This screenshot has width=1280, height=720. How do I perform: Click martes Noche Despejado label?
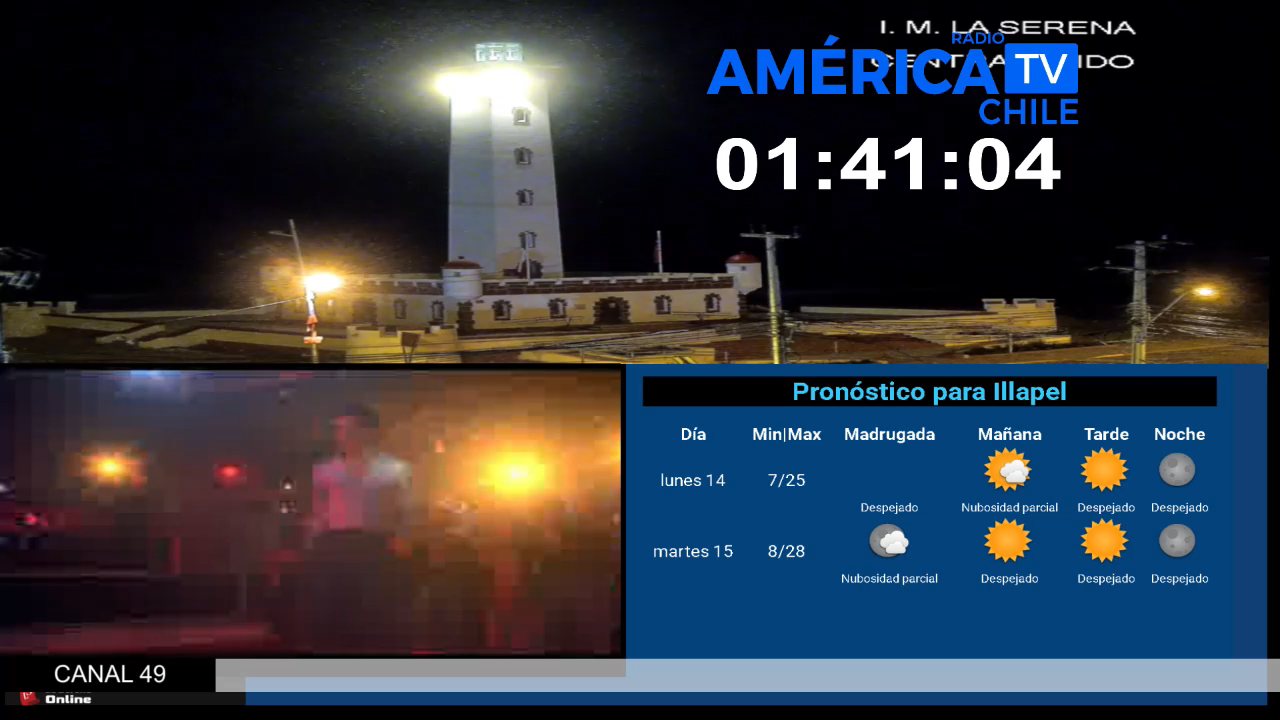(x=1180, y=579)
